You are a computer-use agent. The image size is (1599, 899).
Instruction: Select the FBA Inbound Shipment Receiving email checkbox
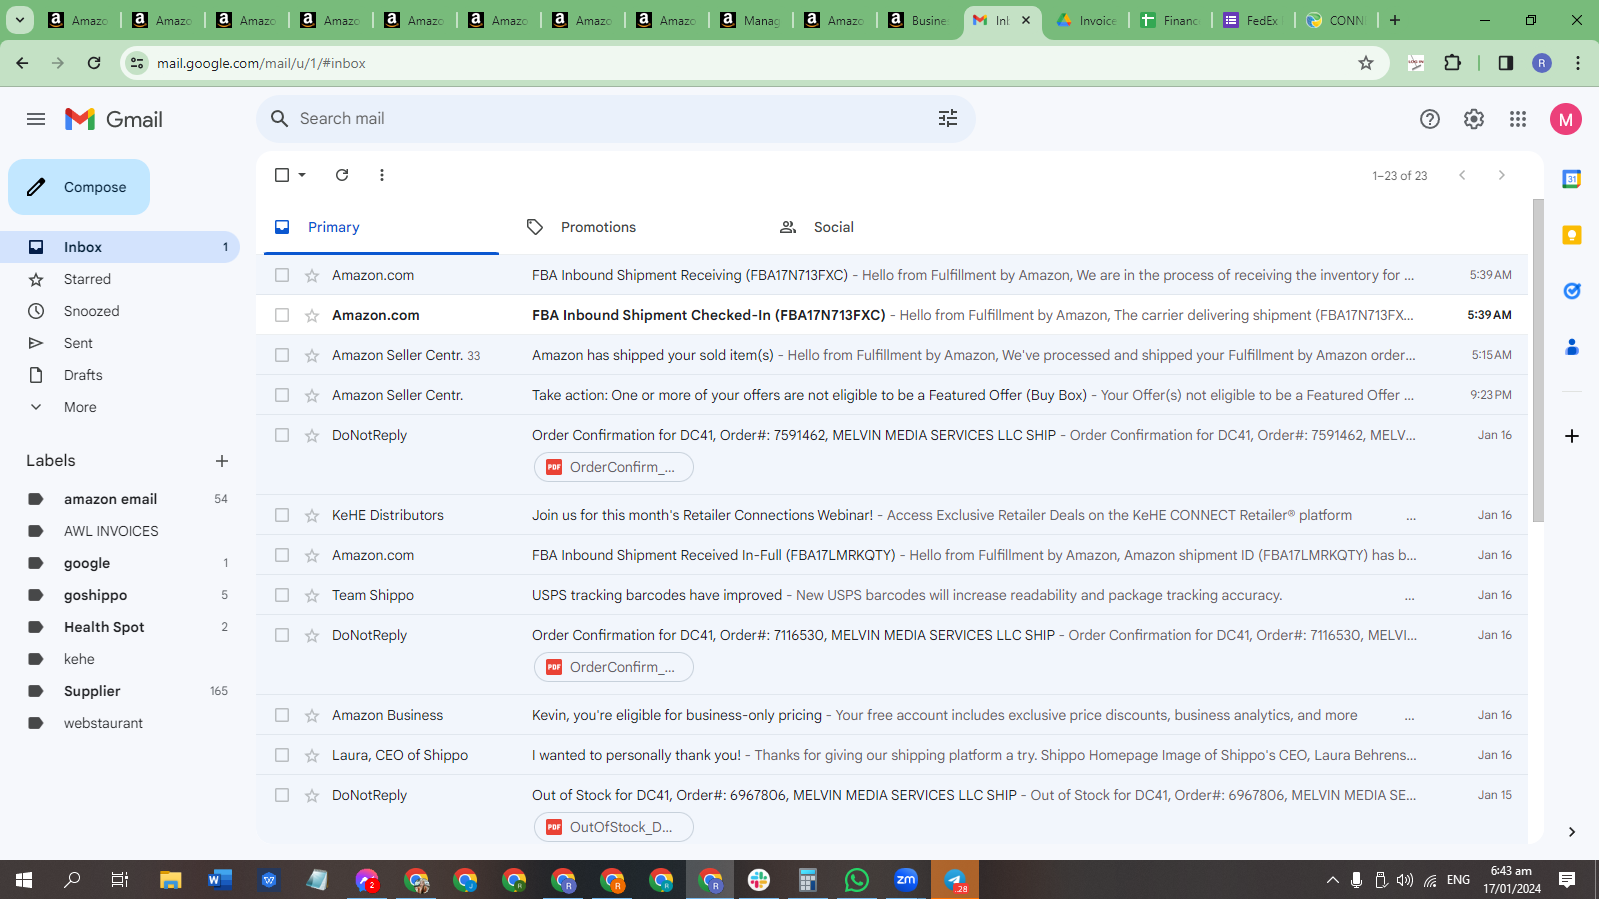click(282, 275)
